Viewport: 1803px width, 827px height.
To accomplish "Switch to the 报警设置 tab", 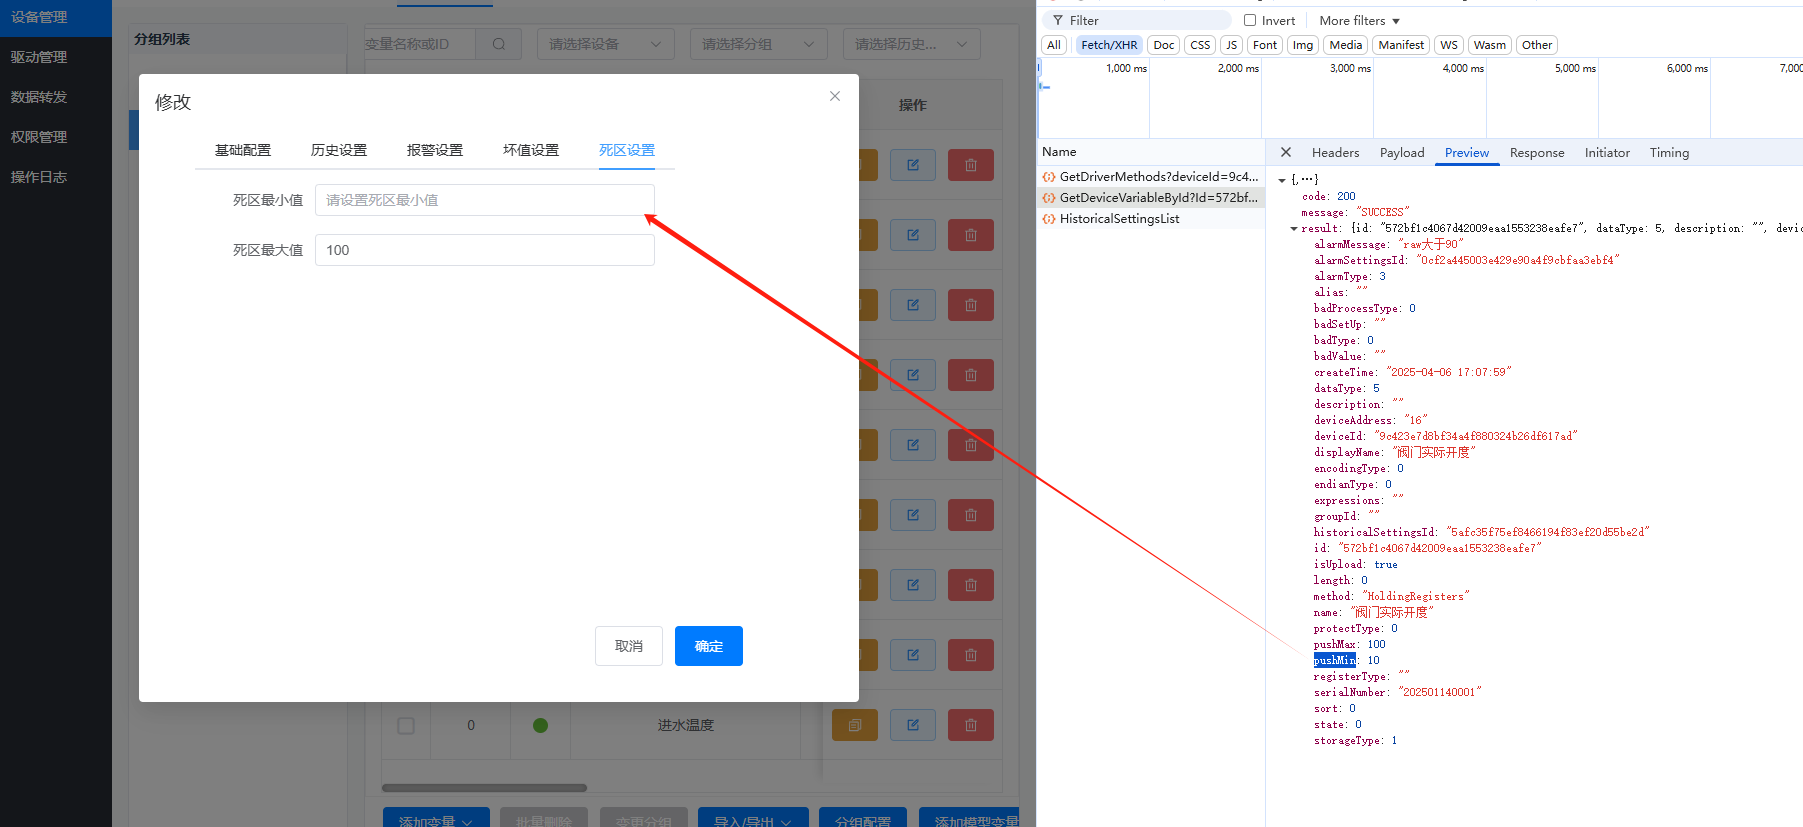I will point(435,150).
